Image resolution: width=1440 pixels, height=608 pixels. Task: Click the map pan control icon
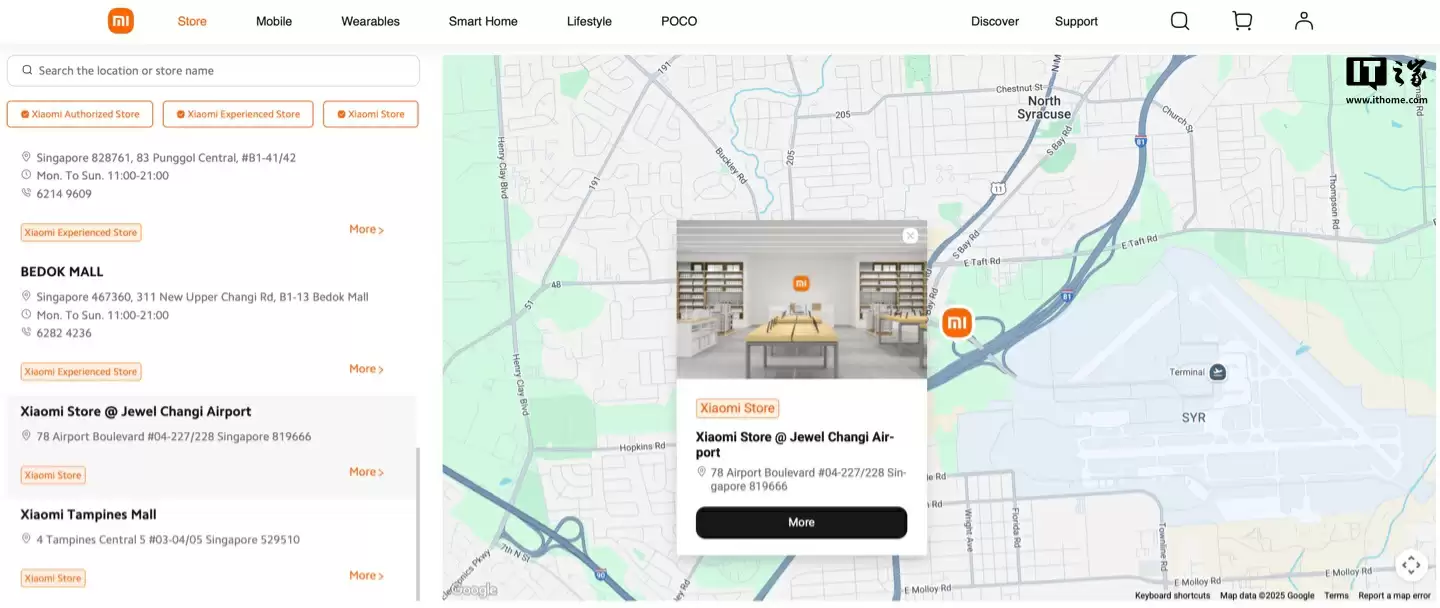[x=1411, y=565]
